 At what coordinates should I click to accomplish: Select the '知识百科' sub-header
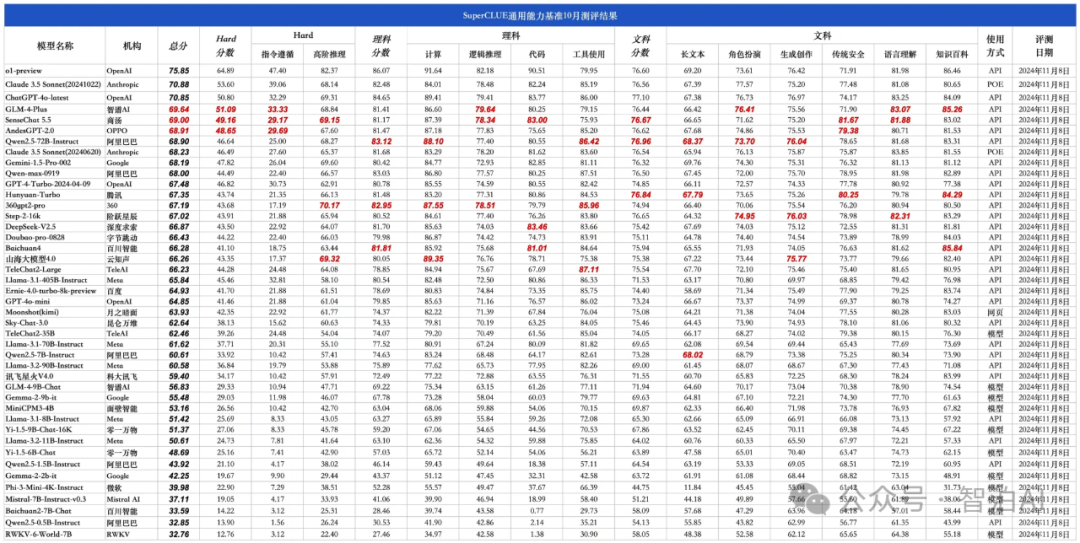952,54
